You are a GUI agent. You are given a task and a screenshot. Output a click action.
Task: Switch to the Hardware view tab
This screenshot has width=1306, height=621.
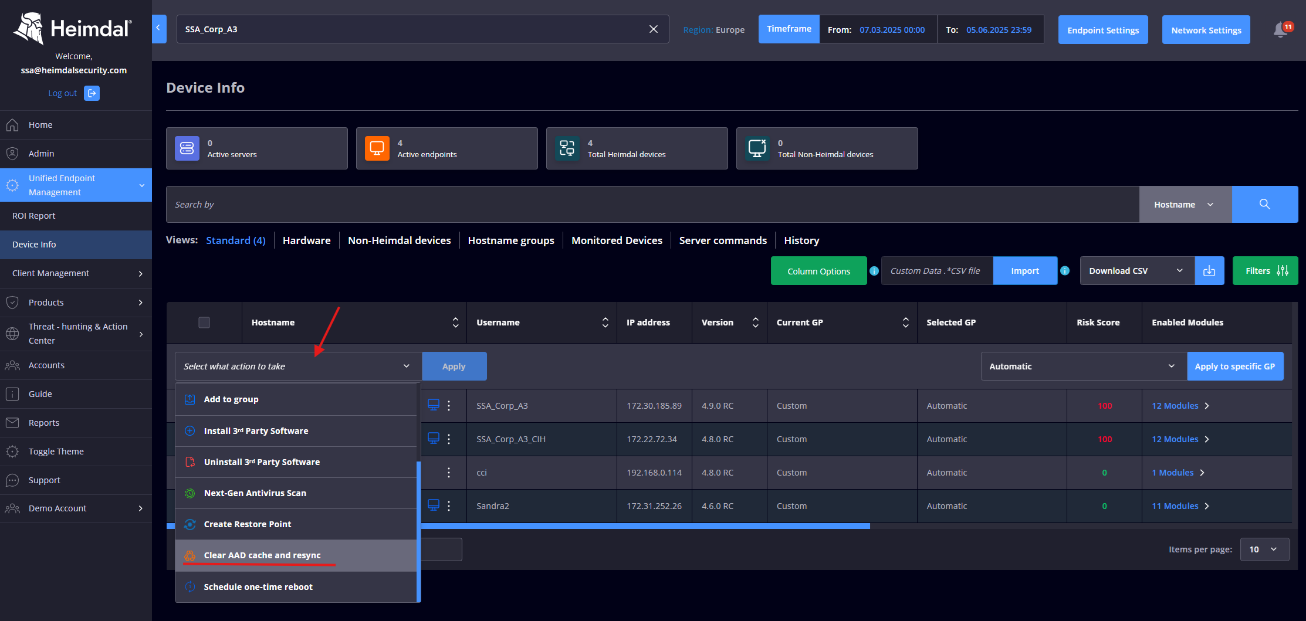(306, 240)
